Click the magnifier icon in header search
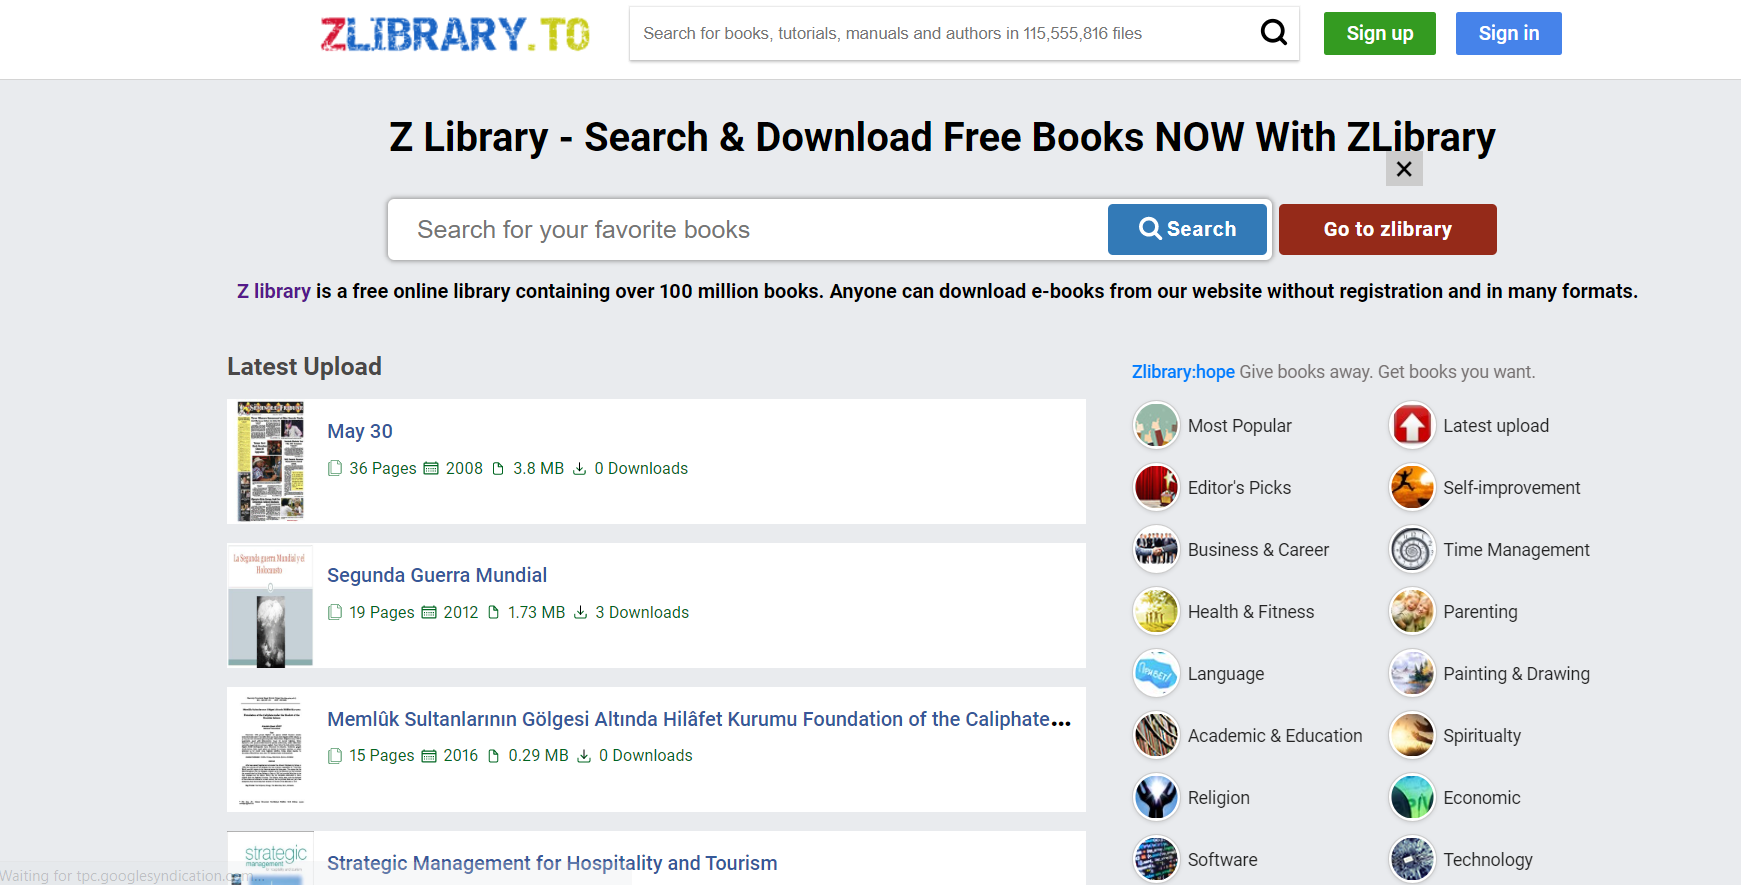 tap(1273, 33)
